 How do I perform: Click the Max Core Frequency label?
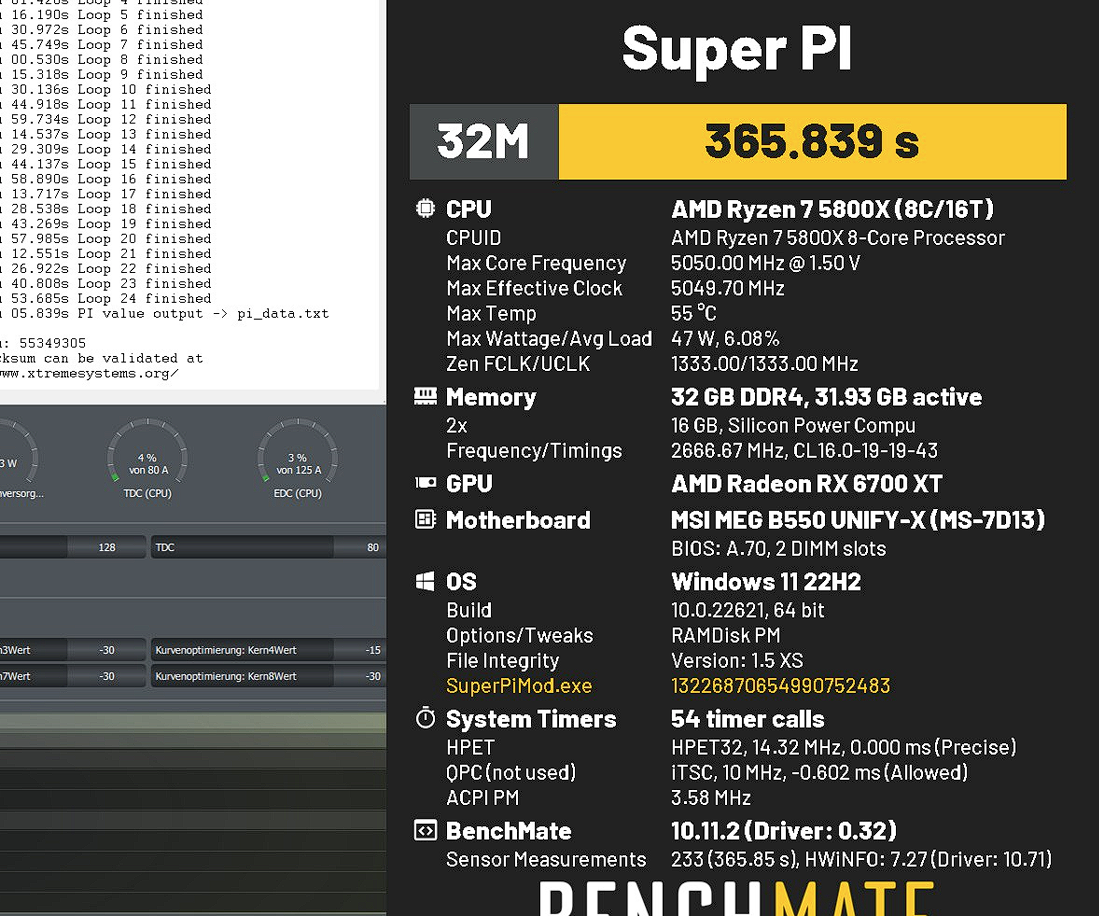[536, 263]
